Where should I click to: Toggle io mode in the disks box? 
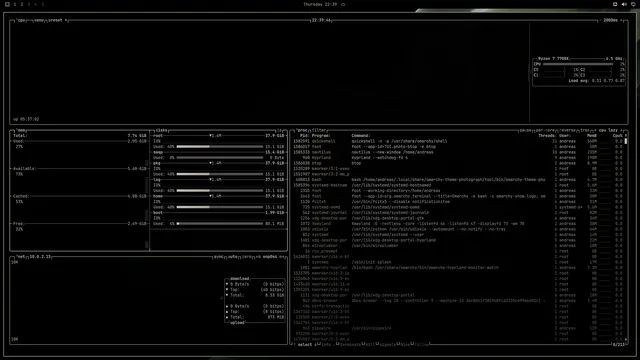tap(280, 130)
